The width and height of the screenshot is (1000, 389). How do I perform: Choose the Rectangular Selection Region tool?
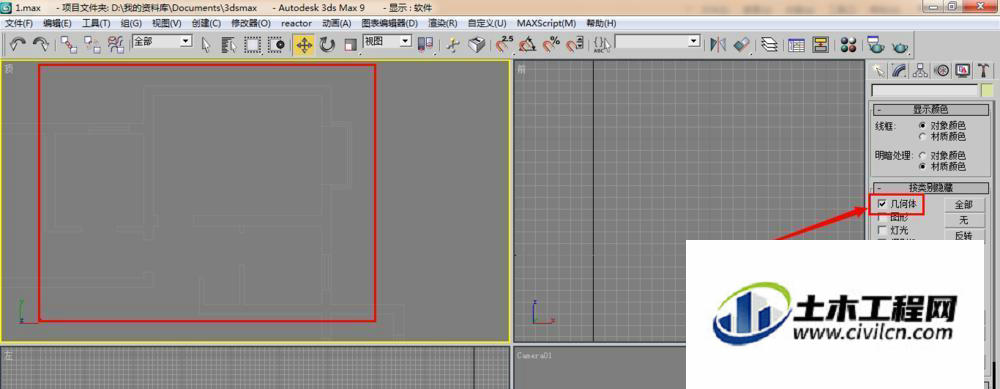coord(253,45)
